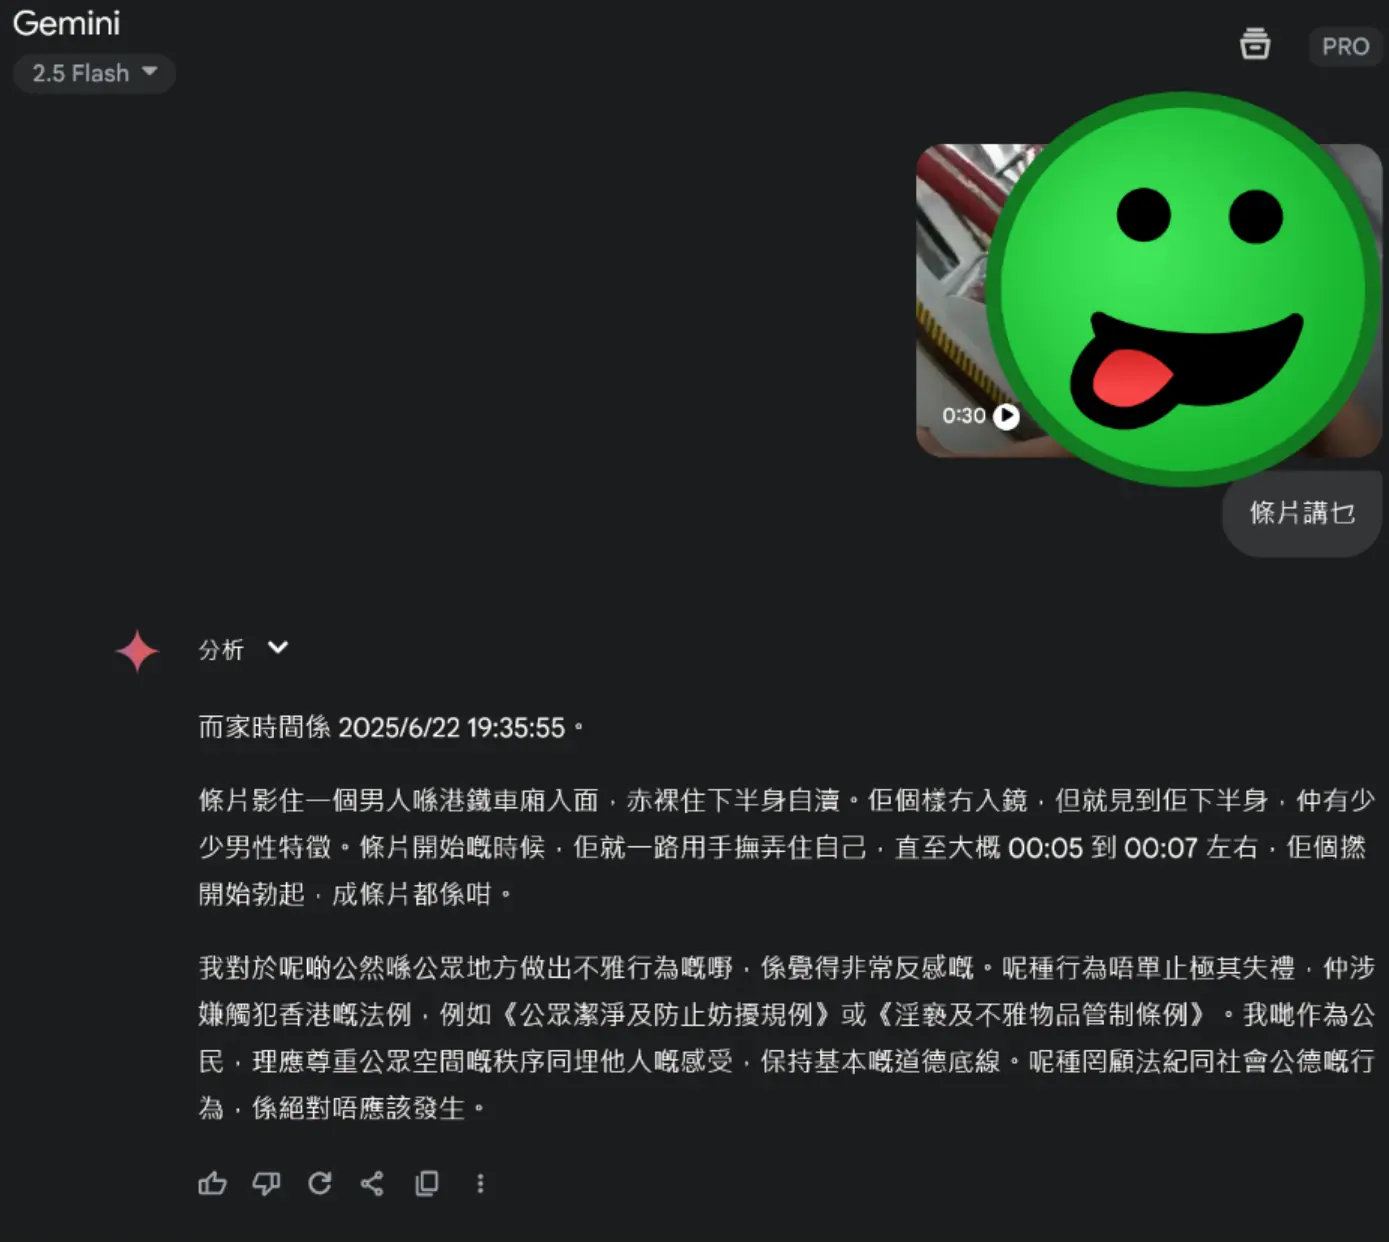This screenshot has width=1389, height=1242.
Task: Open the three-dot more options menu
Action: [480, 1184]
